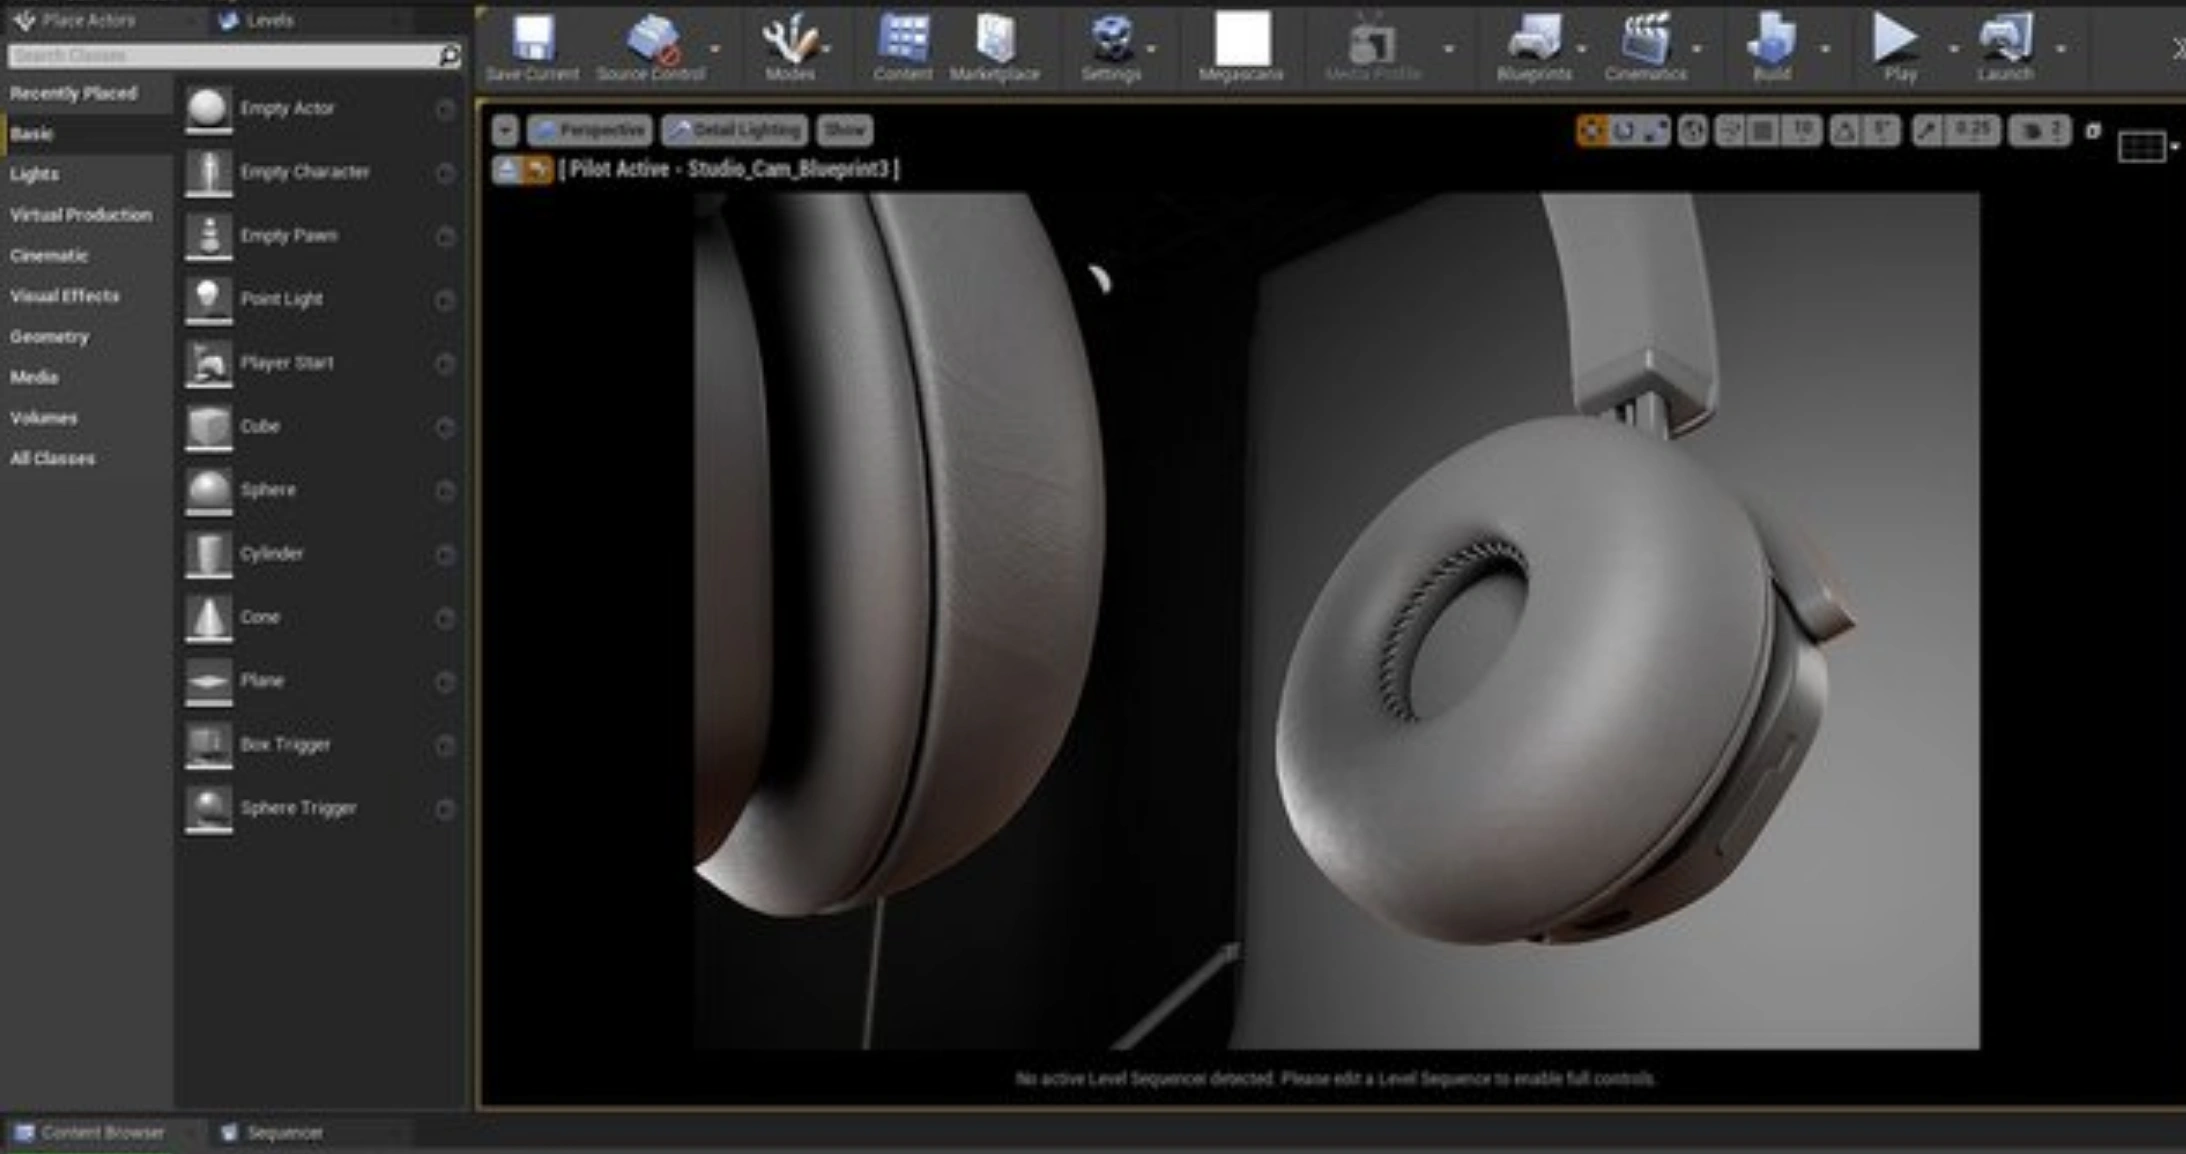This screenshot has width=2186, height=1154.
Task: Click info circle beside Plane
Action: pos(445,681)
